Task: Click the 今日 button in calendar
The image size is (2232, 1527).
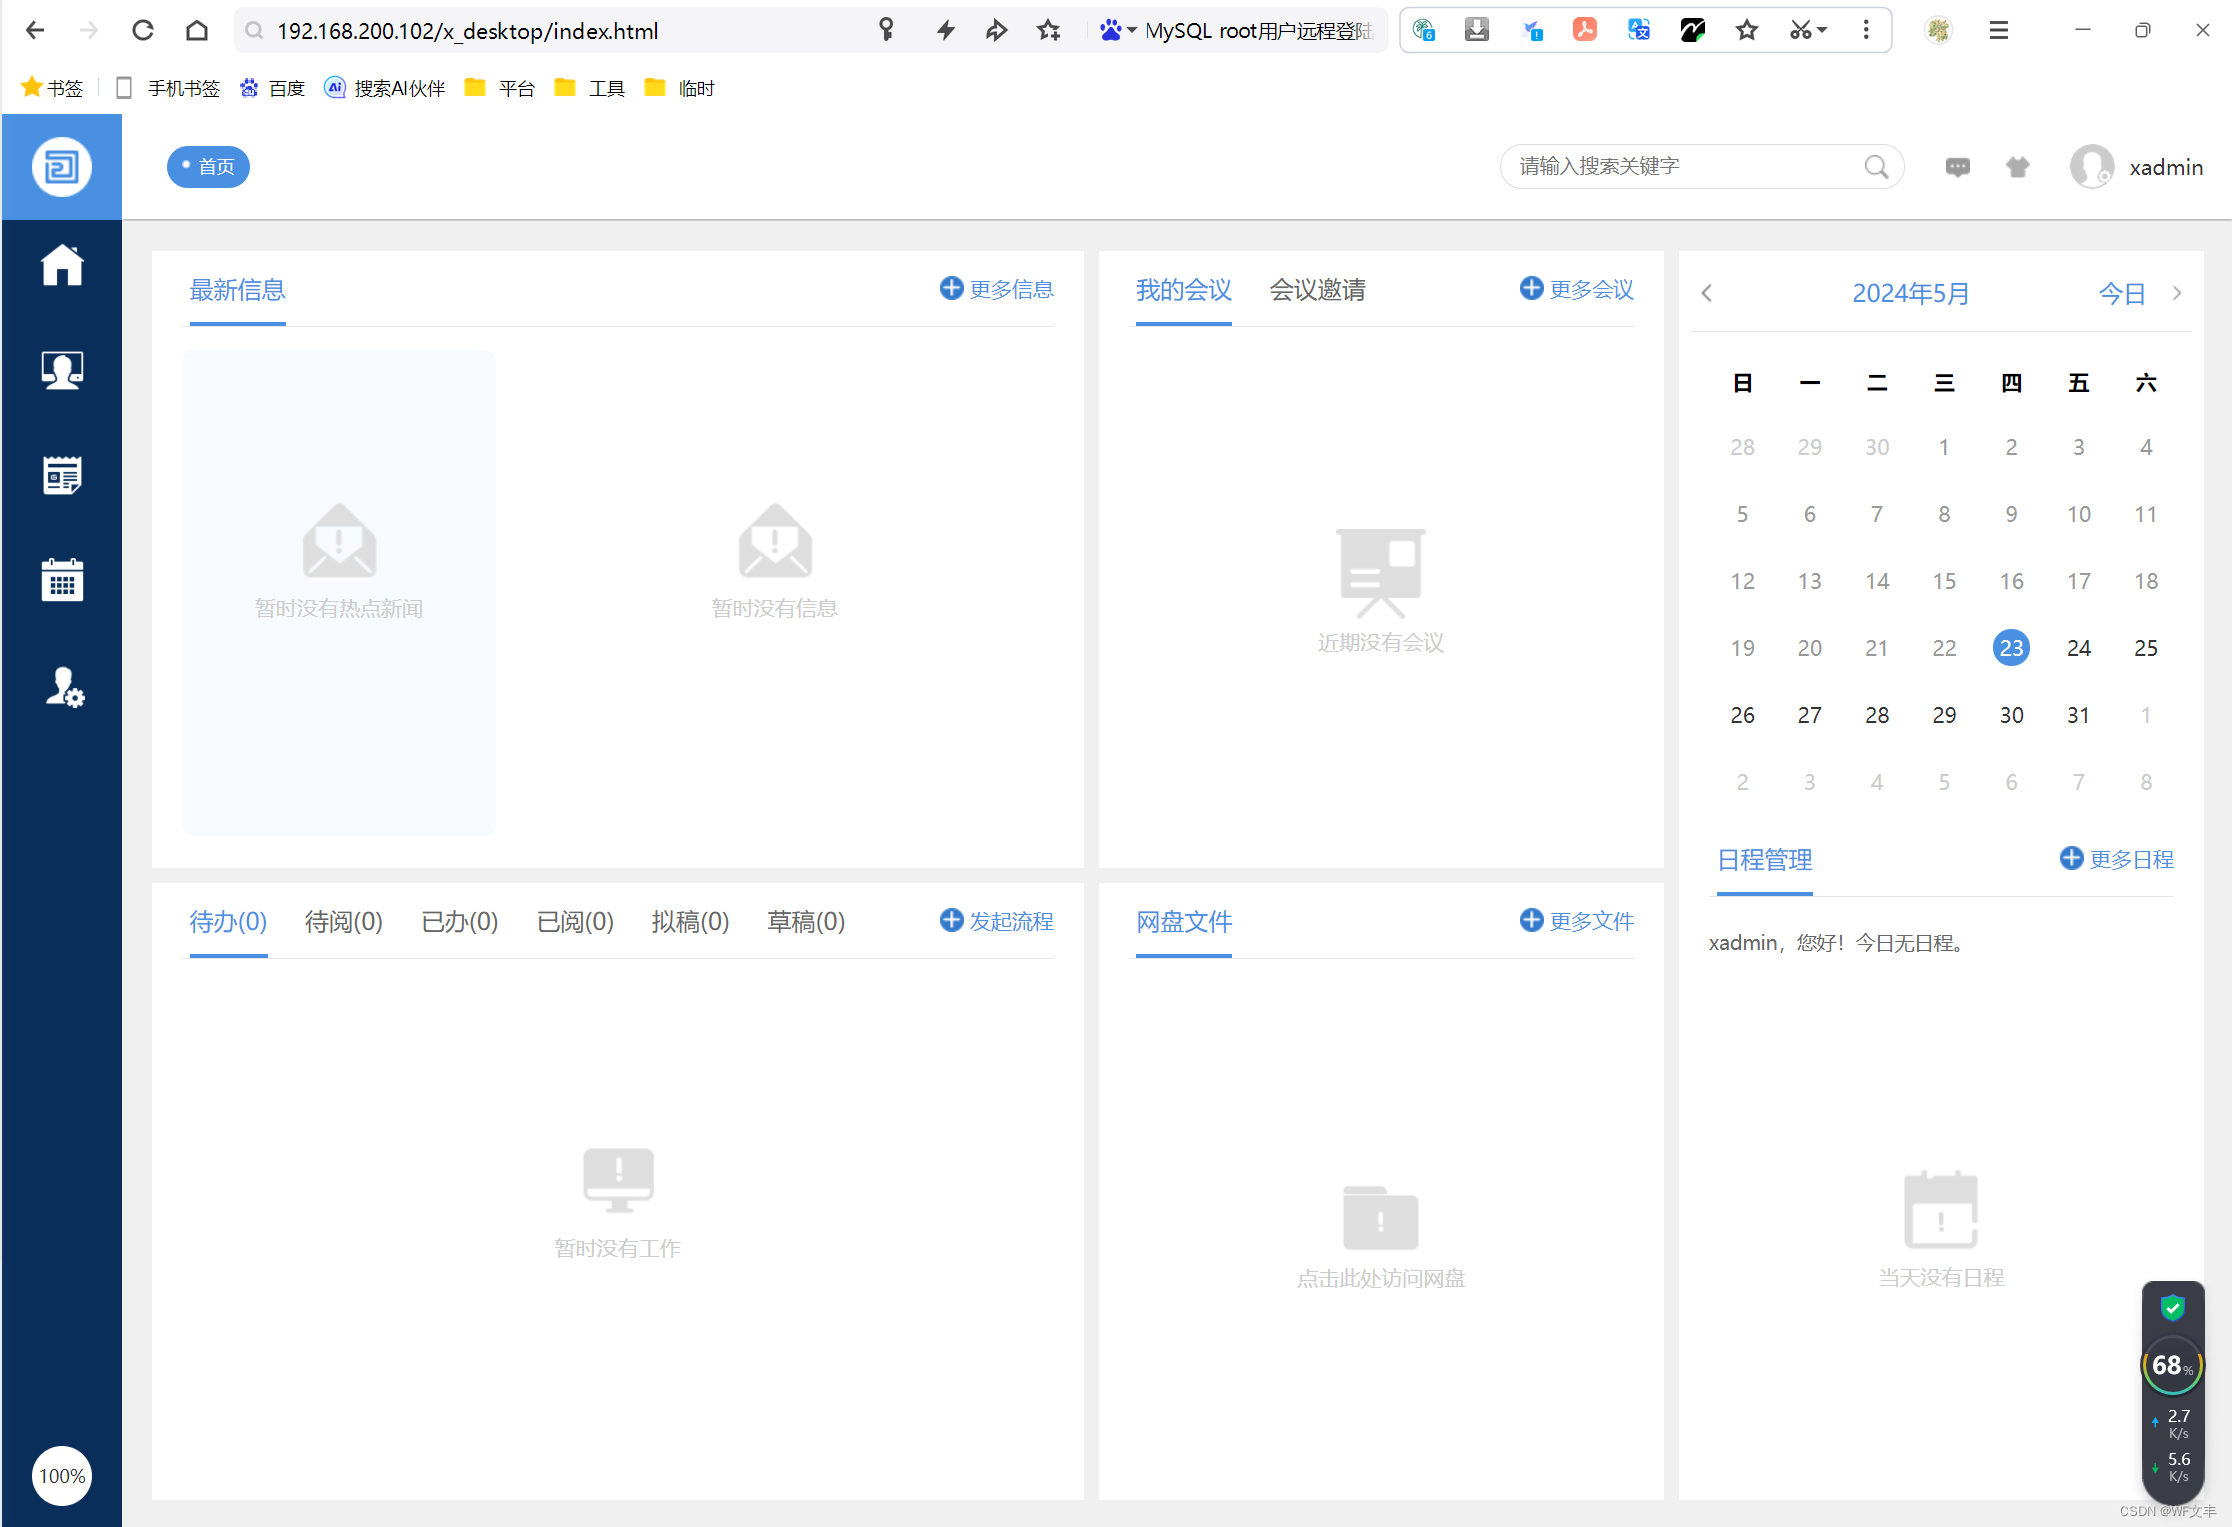Action: pos(2121,292)
